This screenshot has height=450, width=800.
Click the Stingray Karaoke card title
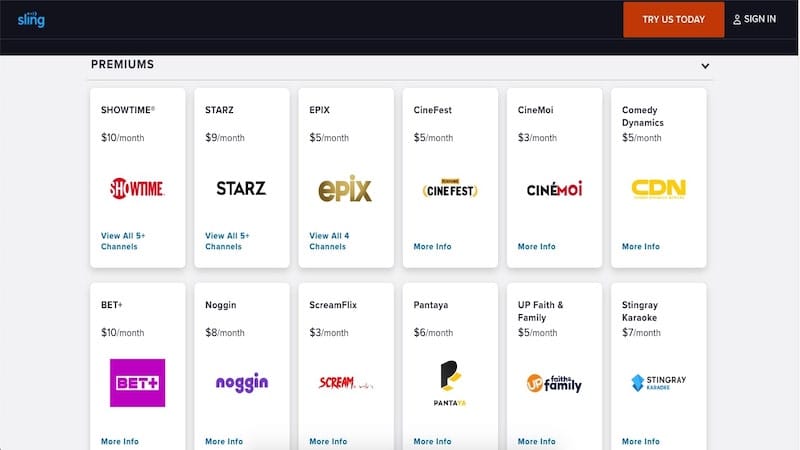[x=639, y=311]
